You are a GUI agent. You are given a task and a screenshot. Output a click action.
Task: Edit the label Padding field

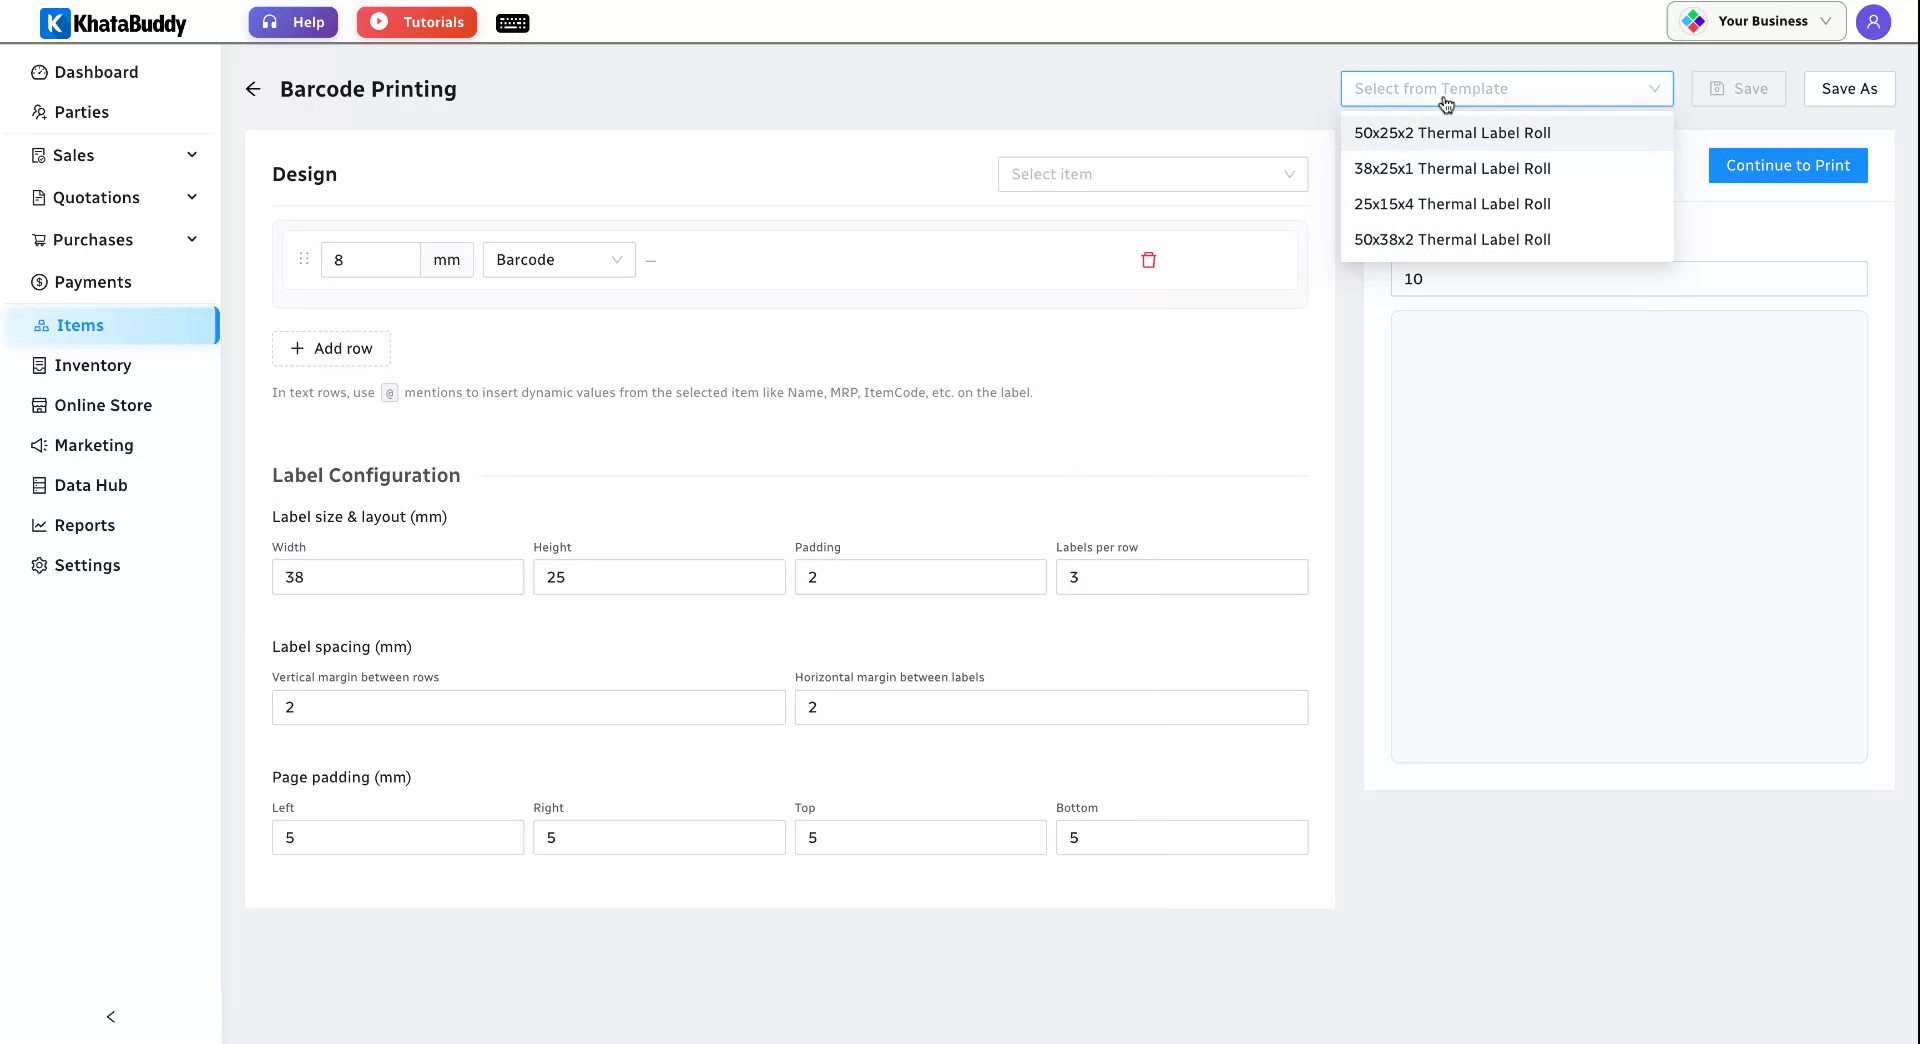click(x=920, y=577)
